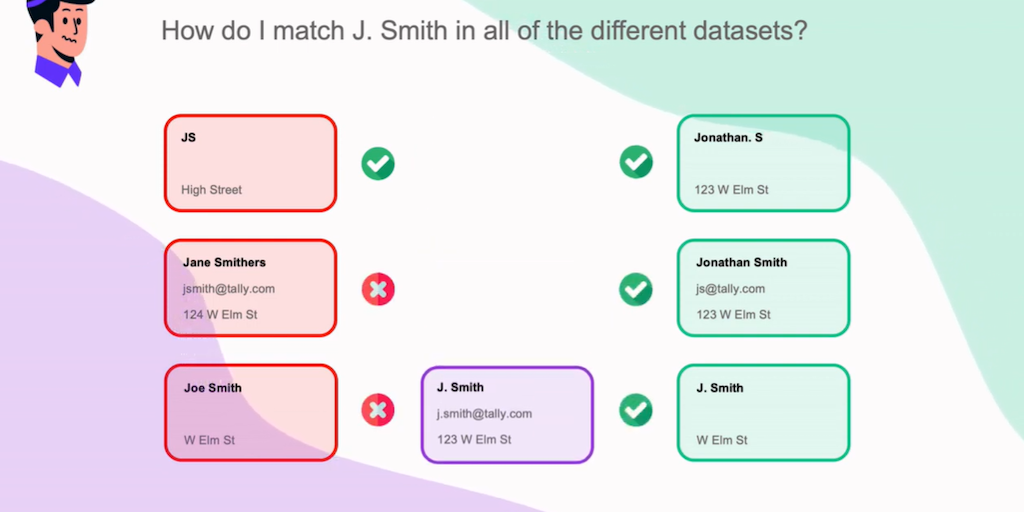This screenshot has width=1024, height=512.
Task: Click the green checkmark beside green J. Smith card
Action: tap(636, 409)
